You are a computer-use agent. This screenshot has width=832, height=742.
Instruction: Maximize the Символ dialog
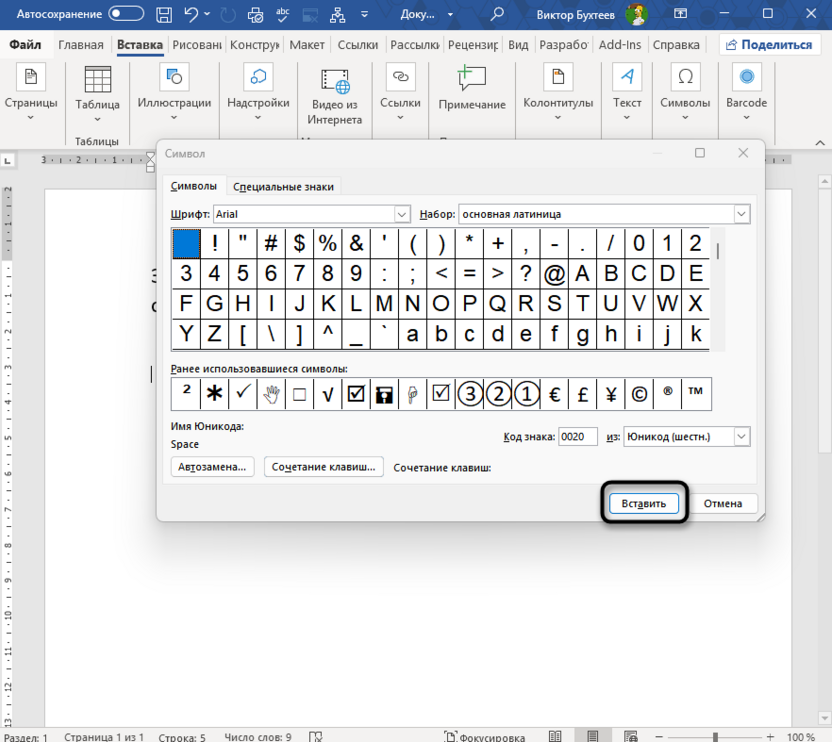click(x=700, y=153)
